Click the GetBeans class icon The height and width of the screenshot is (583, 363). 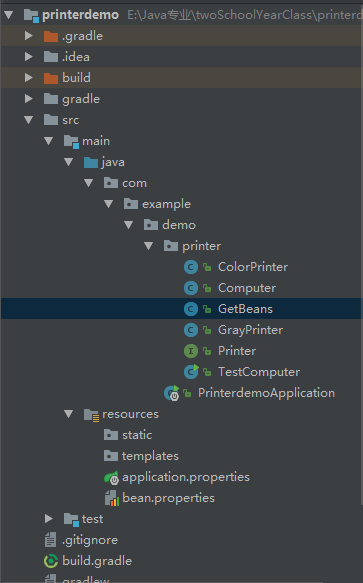(191, 309)
